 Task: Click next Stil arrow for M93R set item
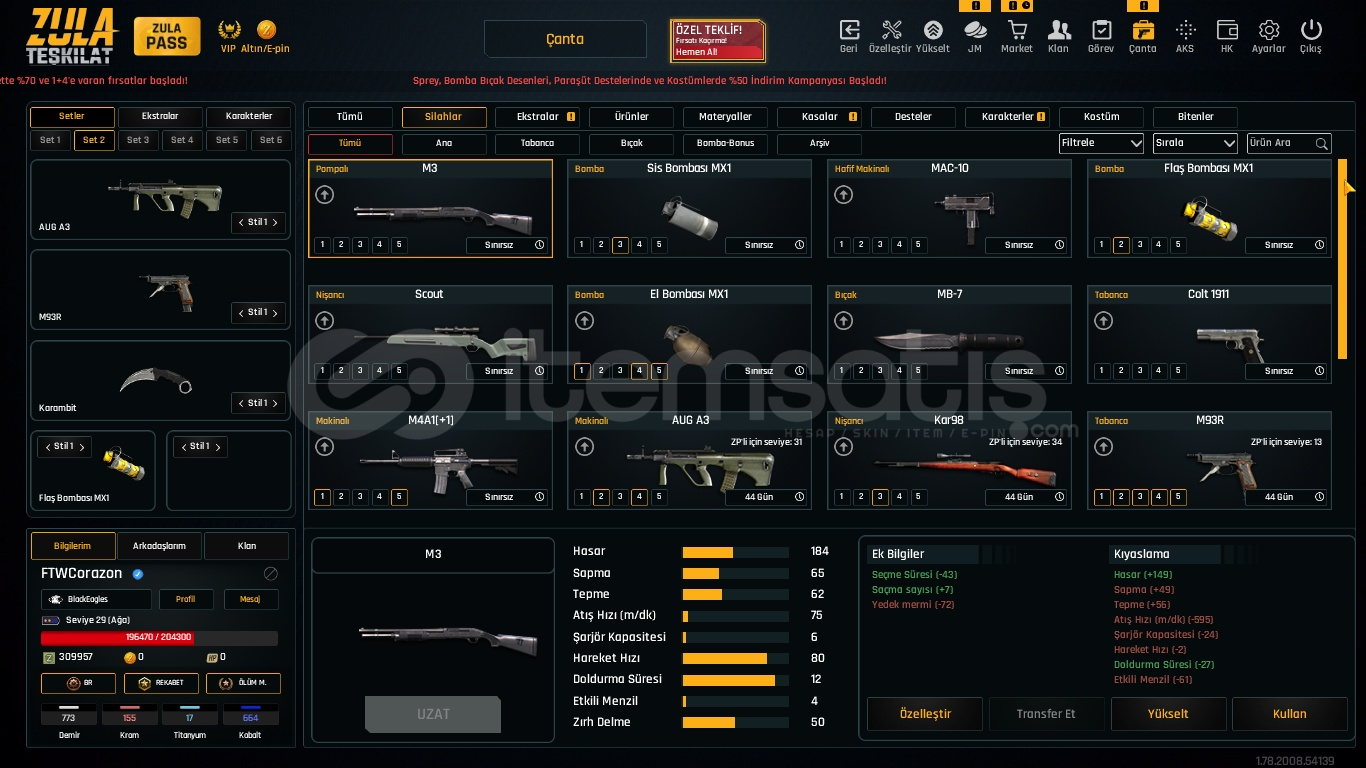pos(275,312)
